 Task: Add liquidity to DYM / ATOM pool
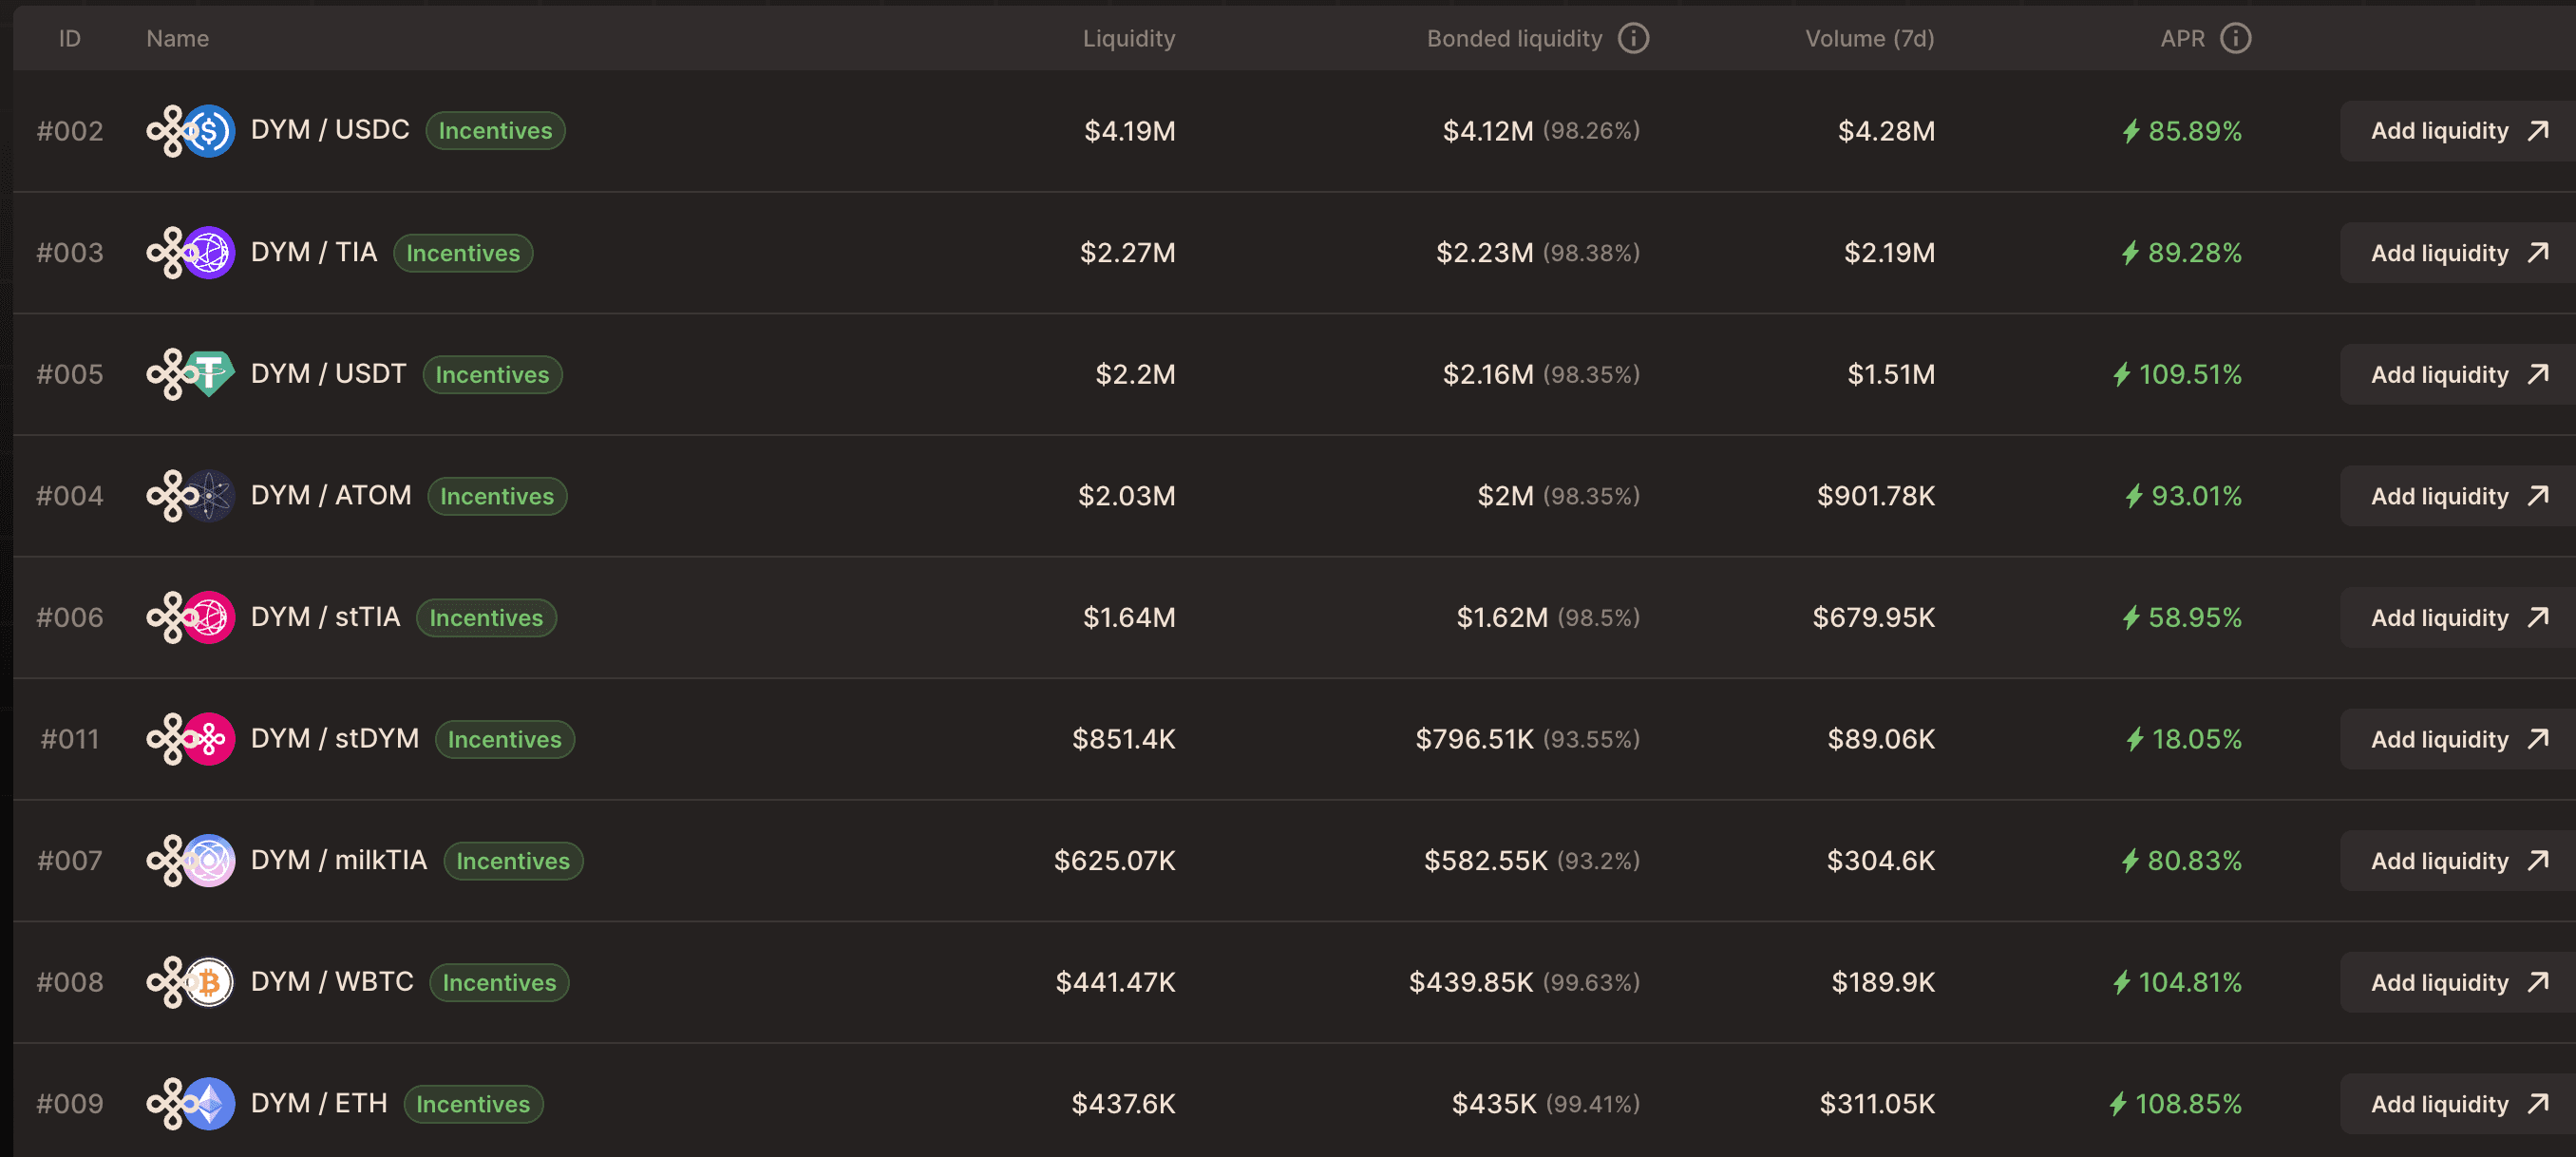click(2457, 496)
